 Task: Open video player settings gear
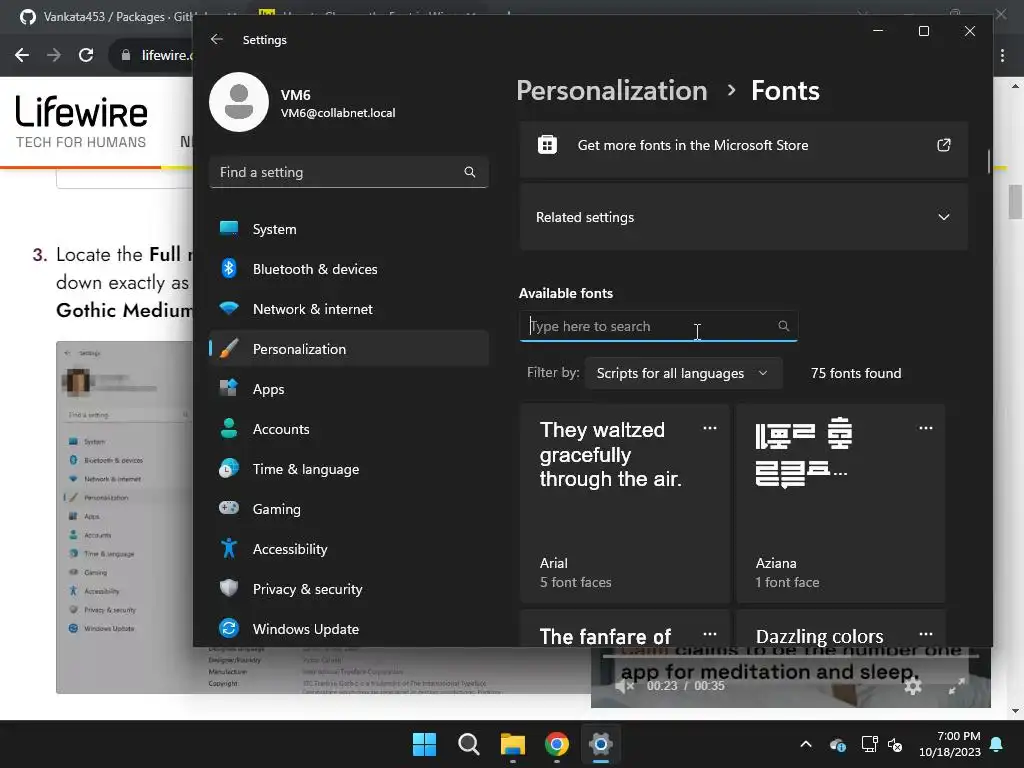click(x=913, y=686)
